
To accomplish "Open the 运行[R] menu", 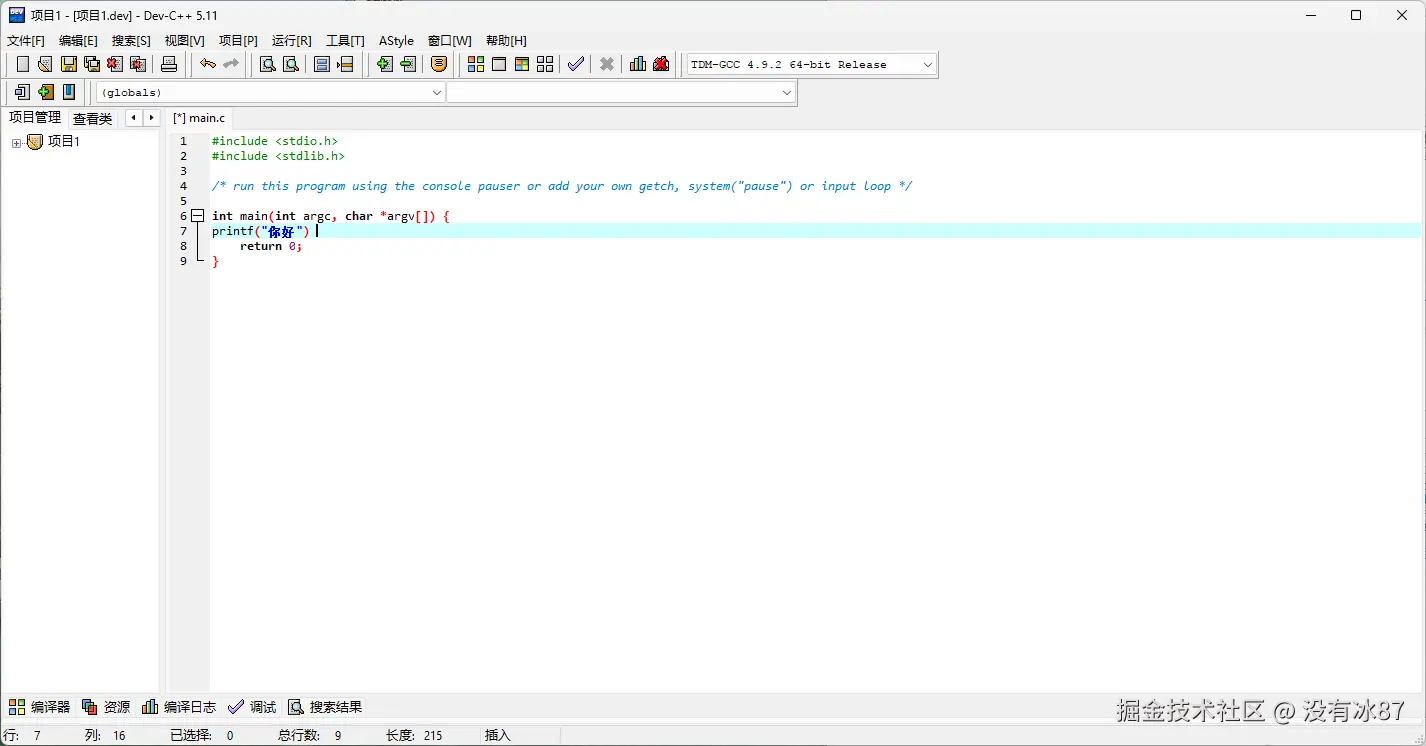I will 292,41.
